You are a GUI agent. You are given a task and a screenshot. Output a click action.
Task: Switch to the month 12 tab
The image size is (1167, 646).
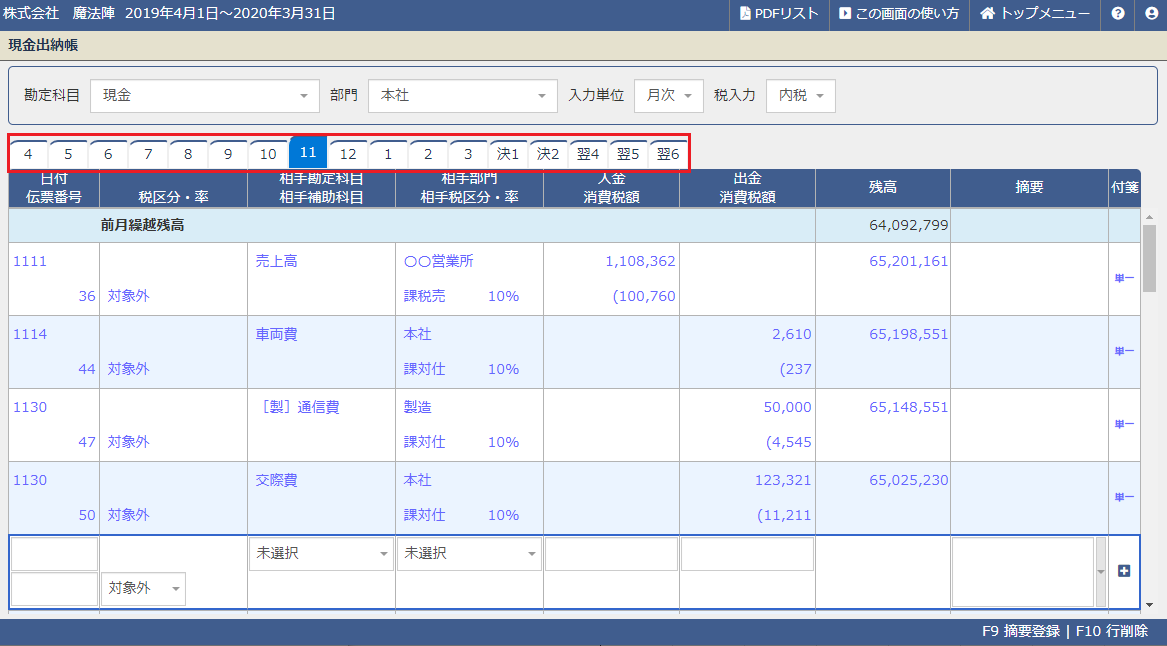(x=348, y=154)
